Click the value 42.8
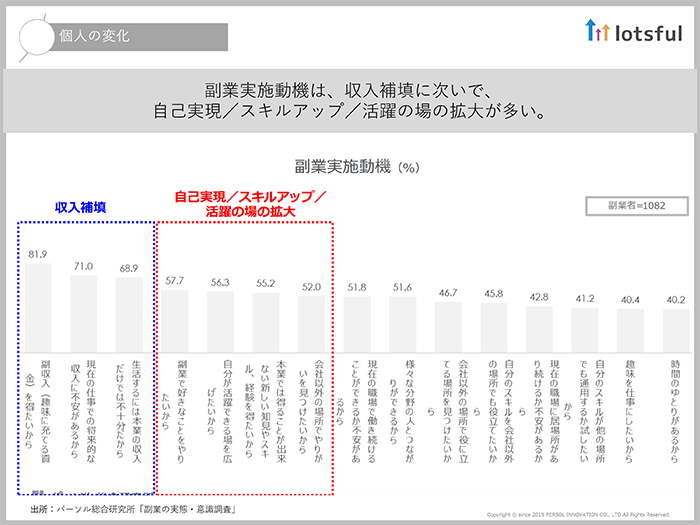This screenshot has width=700, height=525. tap(539, 297)
